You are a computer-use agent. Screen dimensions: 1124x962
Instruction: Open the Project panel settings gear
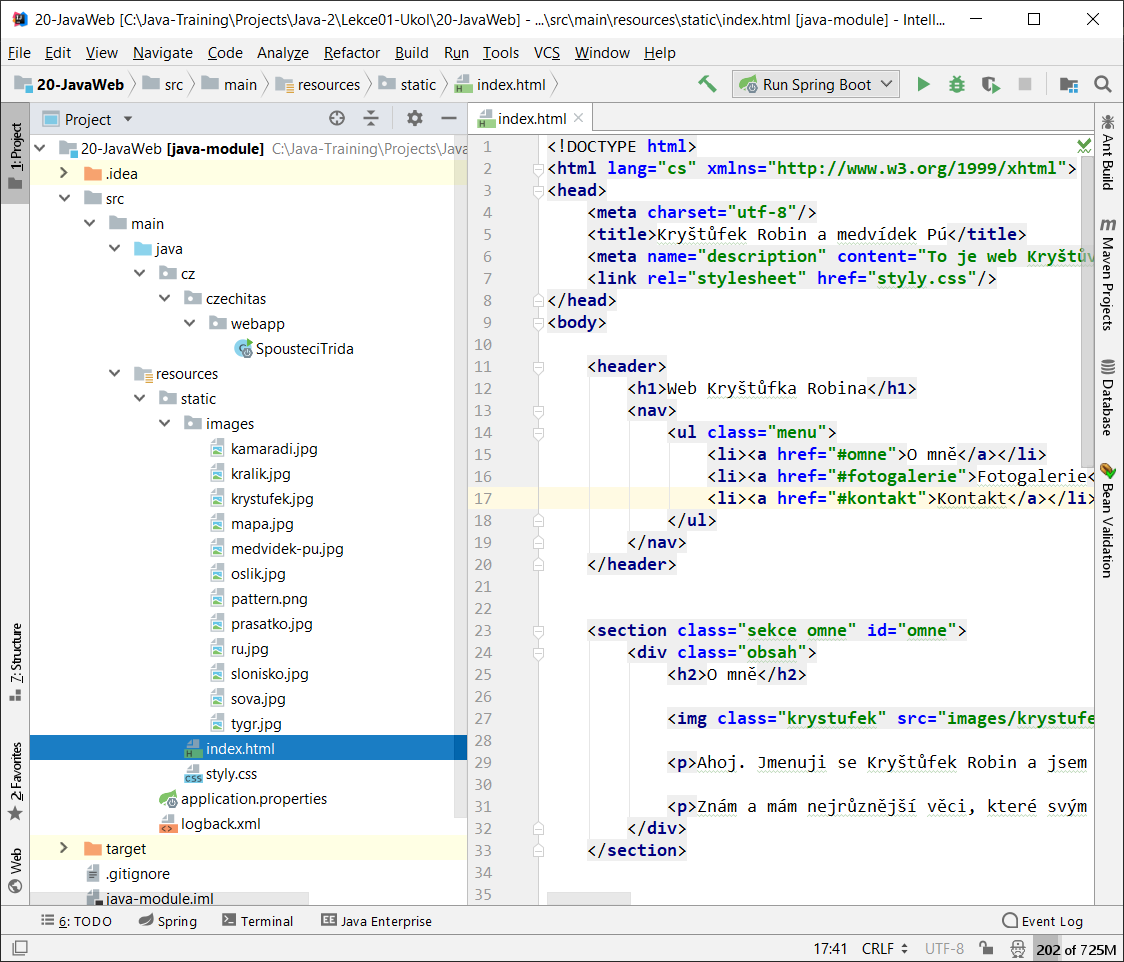coord(414,118)
